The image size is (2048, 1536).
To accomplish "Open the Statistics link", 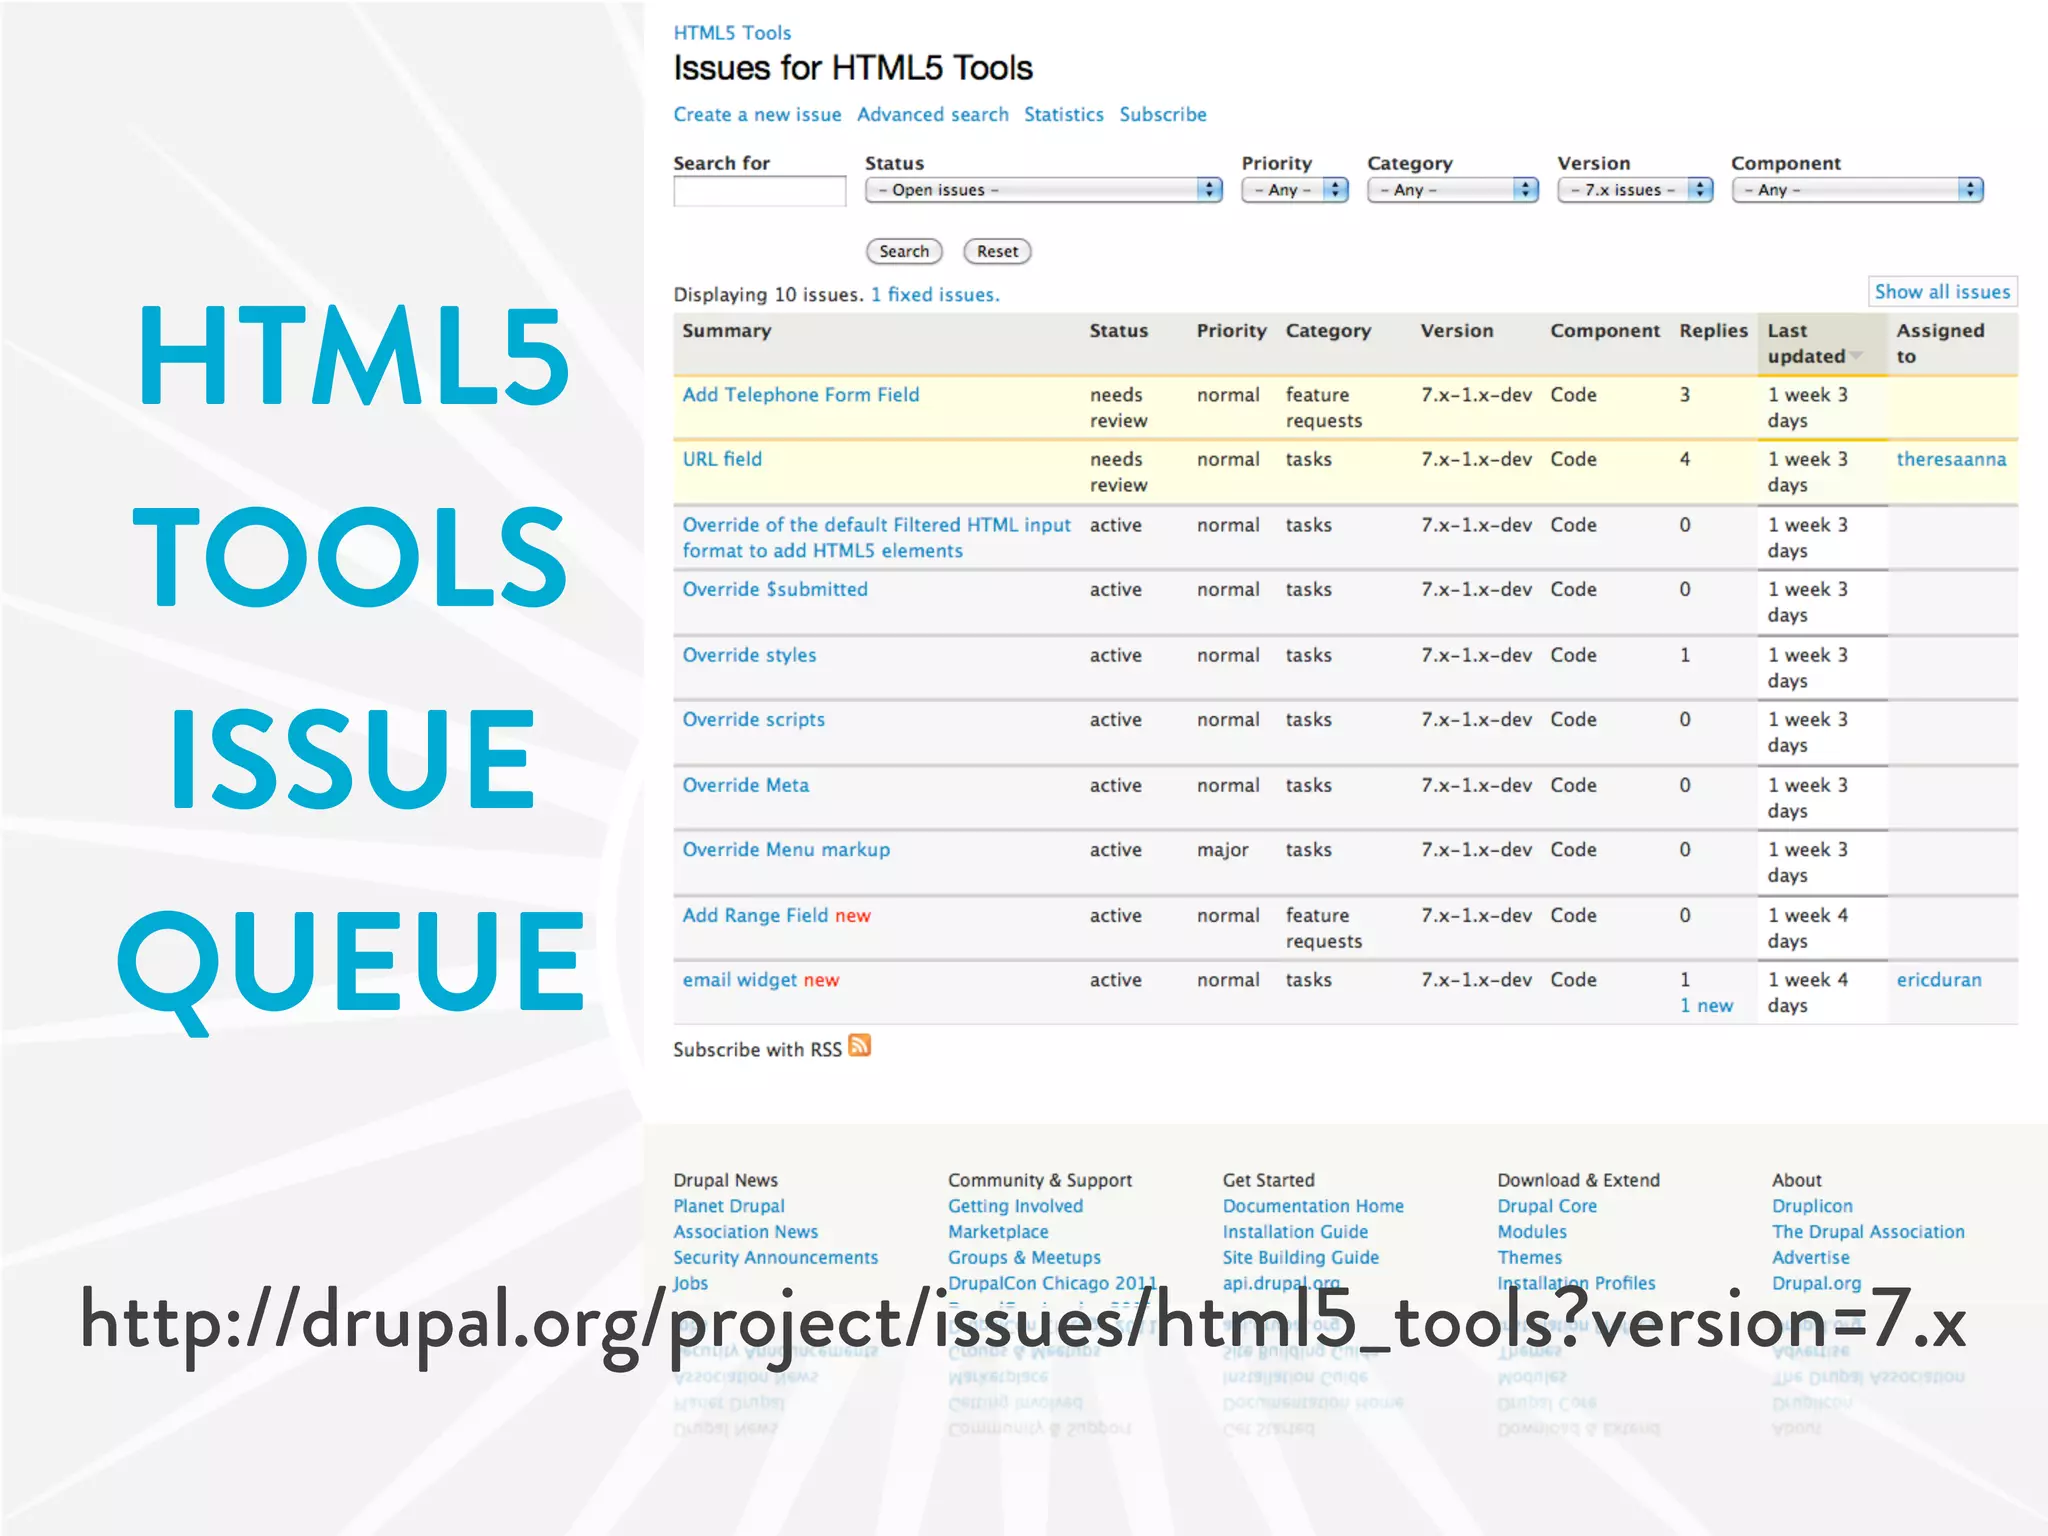I will pos(1064,115).
